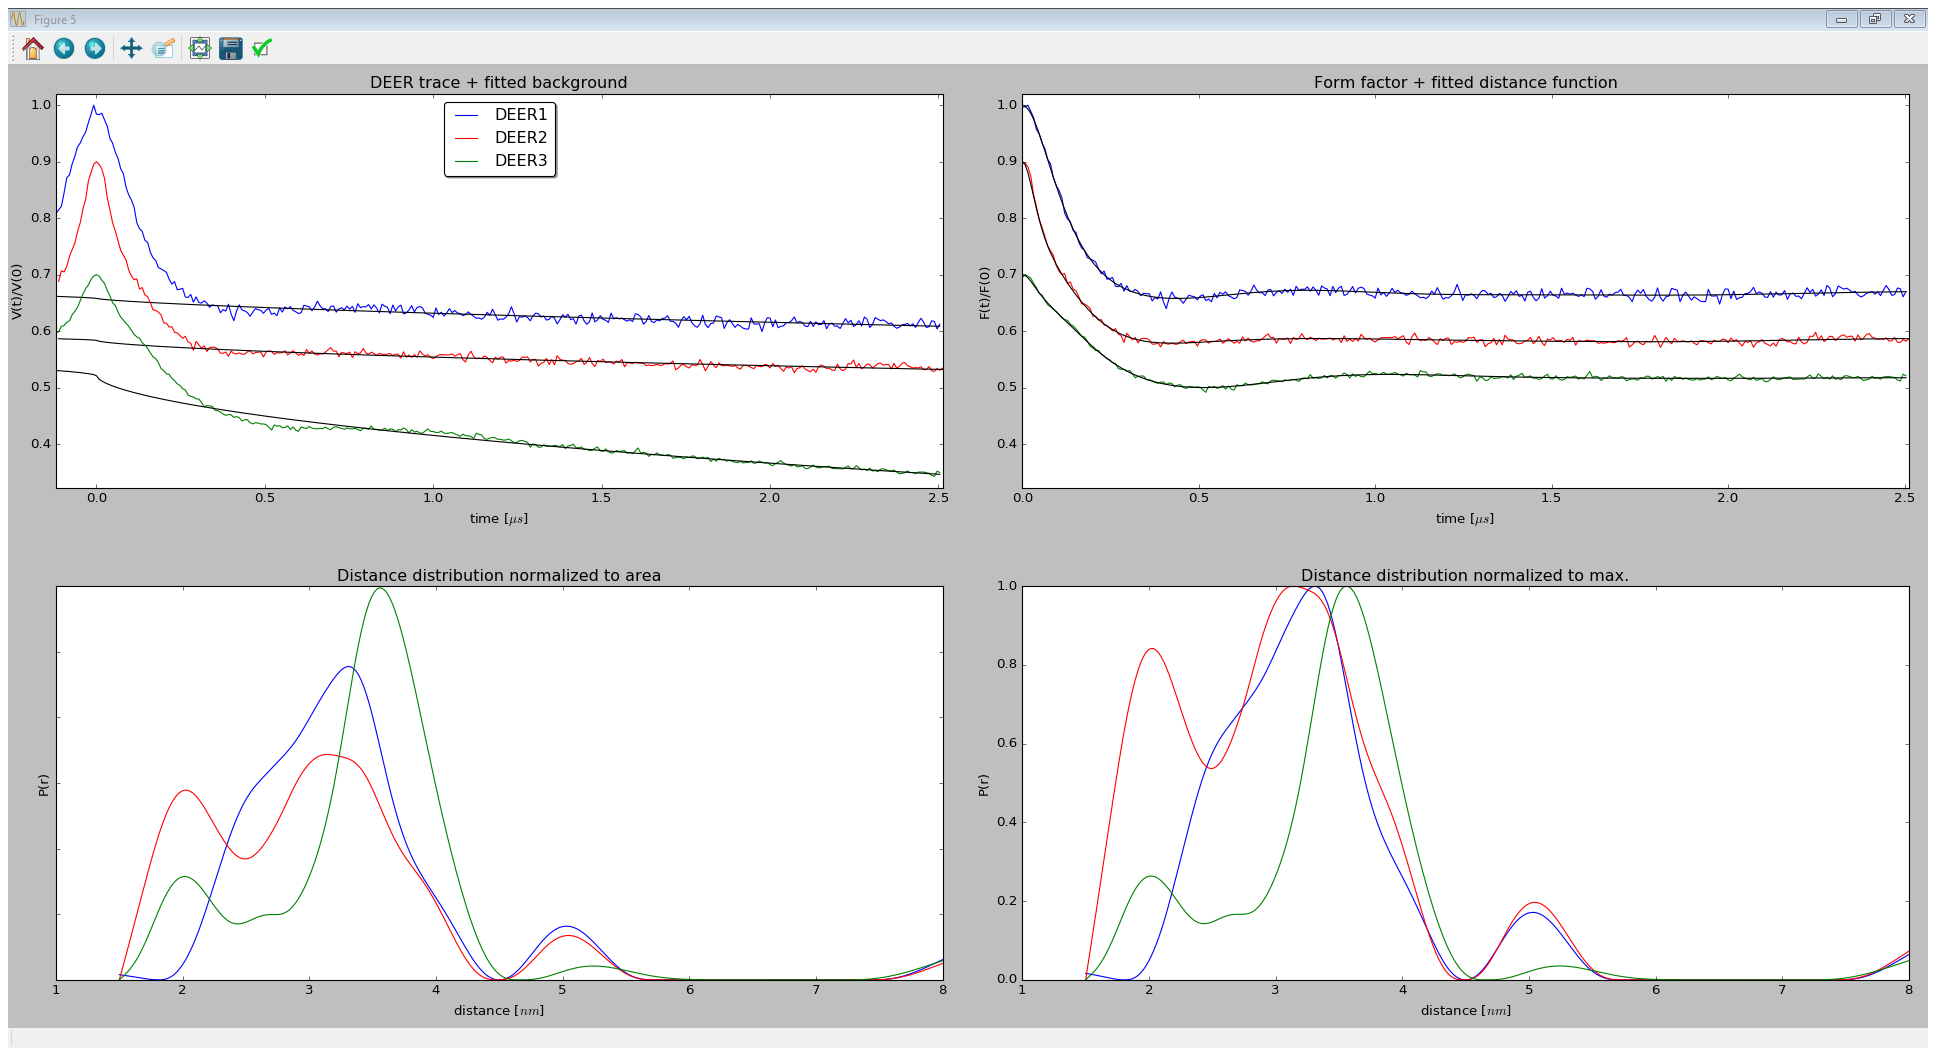Click the "Distance distribution normalized to max." title

click(1464, 575)
